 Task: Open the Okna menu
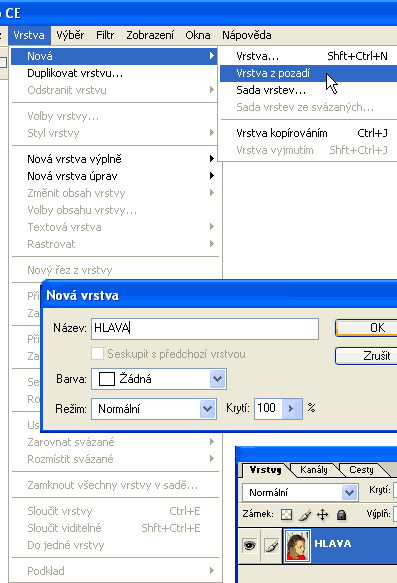[198, 35]
